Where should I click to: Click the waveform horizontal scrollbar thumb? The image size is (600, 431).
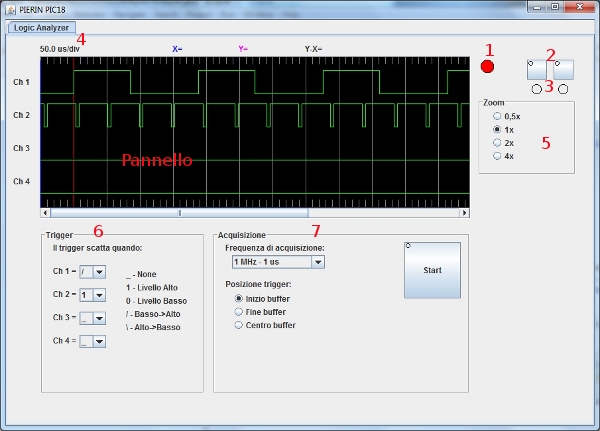[x=180, y=213]
